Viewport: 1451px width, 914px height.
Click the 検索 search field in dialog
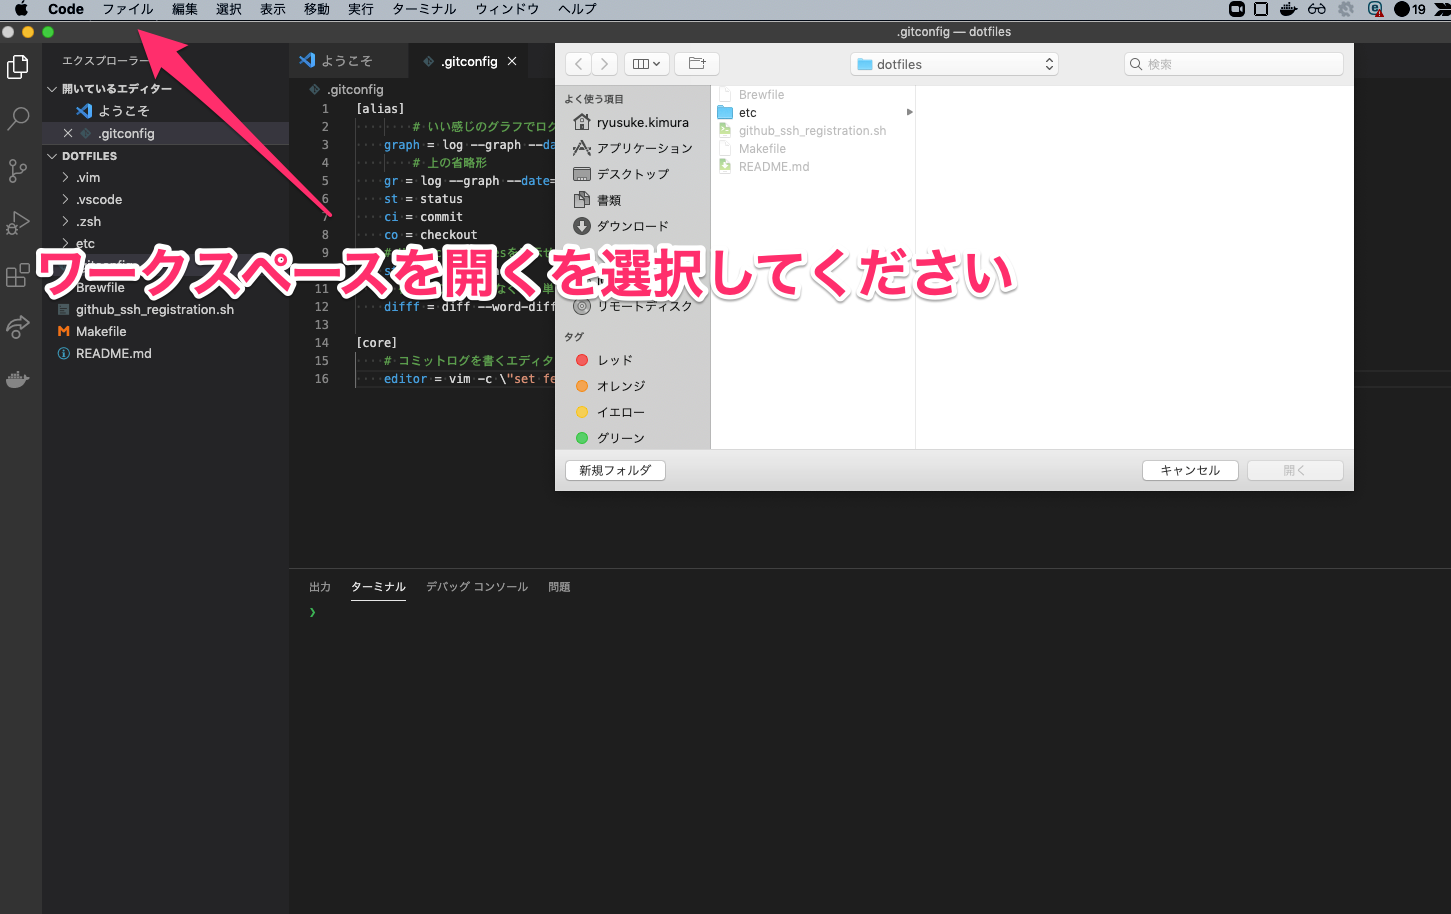[1234, 64]
